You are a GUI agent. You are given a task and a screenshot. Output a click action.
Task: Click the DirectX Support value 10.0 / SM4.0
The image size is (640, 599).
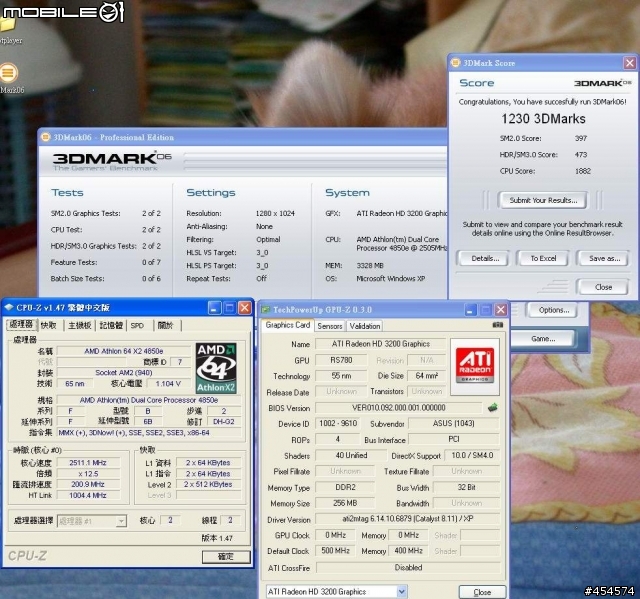(472, 455)
